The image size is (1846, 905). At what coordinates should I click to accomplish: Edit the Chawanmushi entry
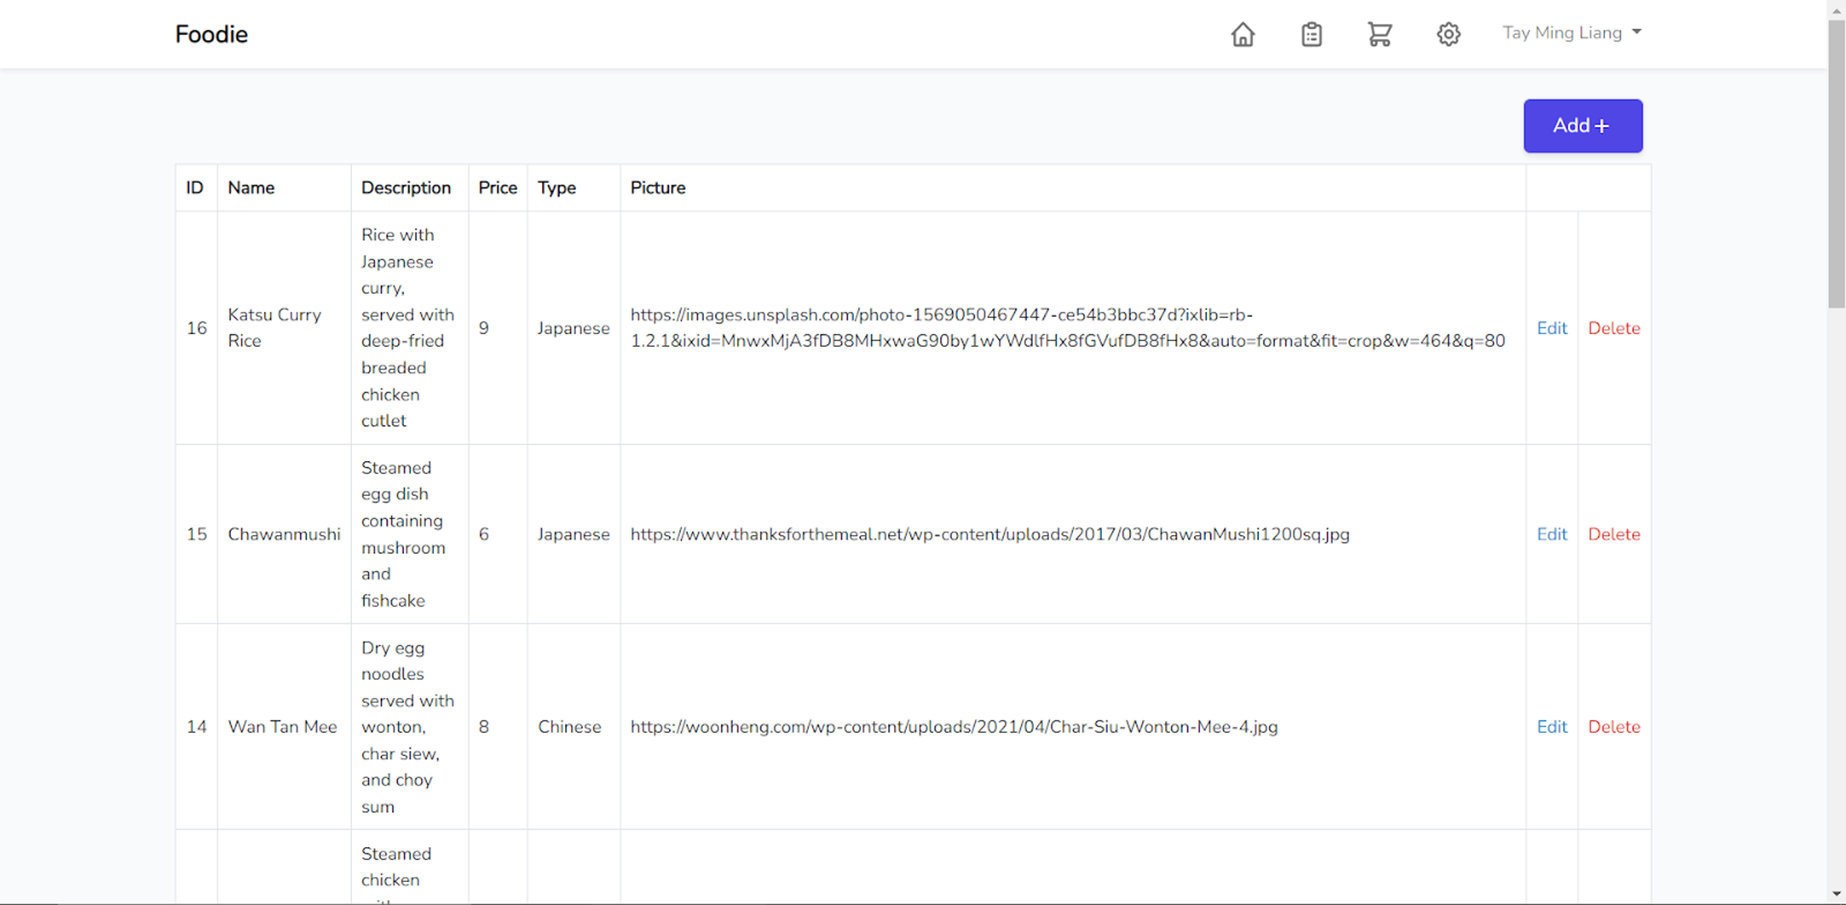pyautogui.click(x=1551, y=534)
